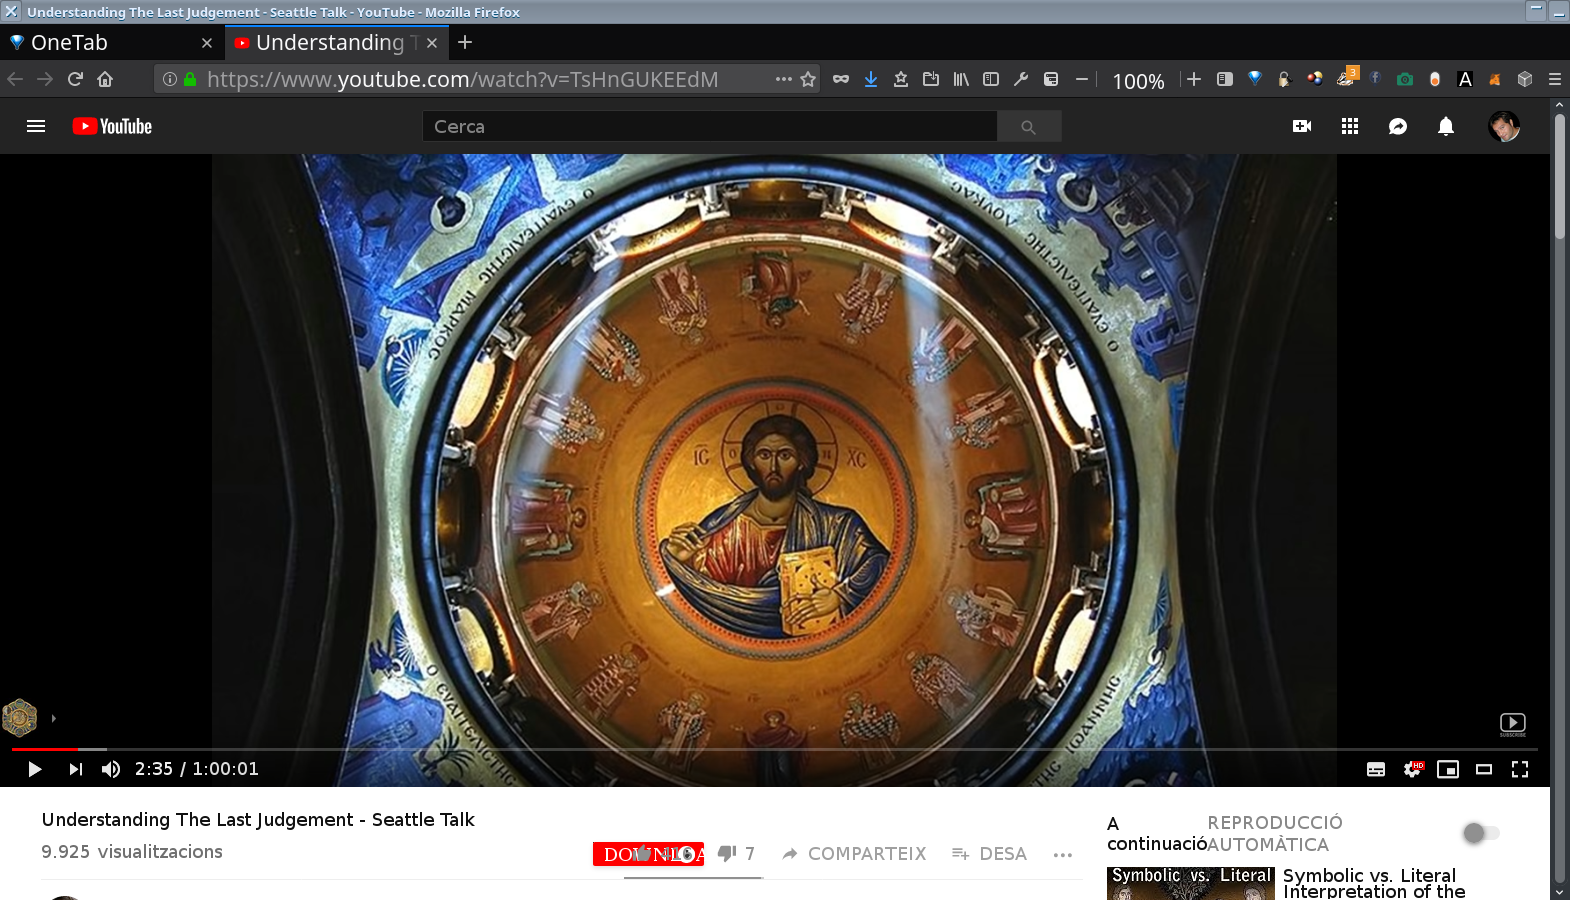Seek on the video progress bar

[x=775, y=749]
